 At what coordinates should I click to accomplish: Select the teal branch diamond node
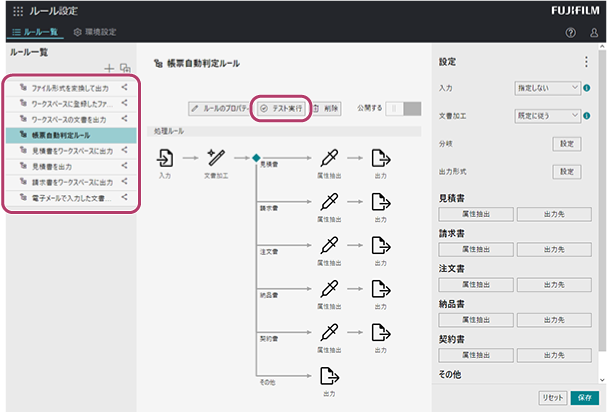tap(256, 158)
